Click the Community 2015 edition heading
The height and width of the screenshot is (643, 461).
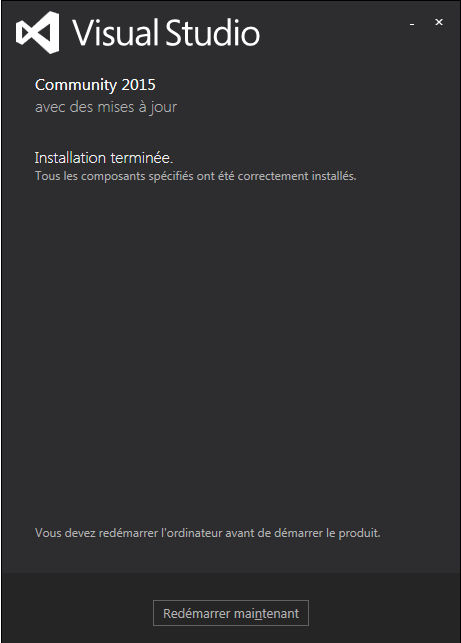pos(95,85)
